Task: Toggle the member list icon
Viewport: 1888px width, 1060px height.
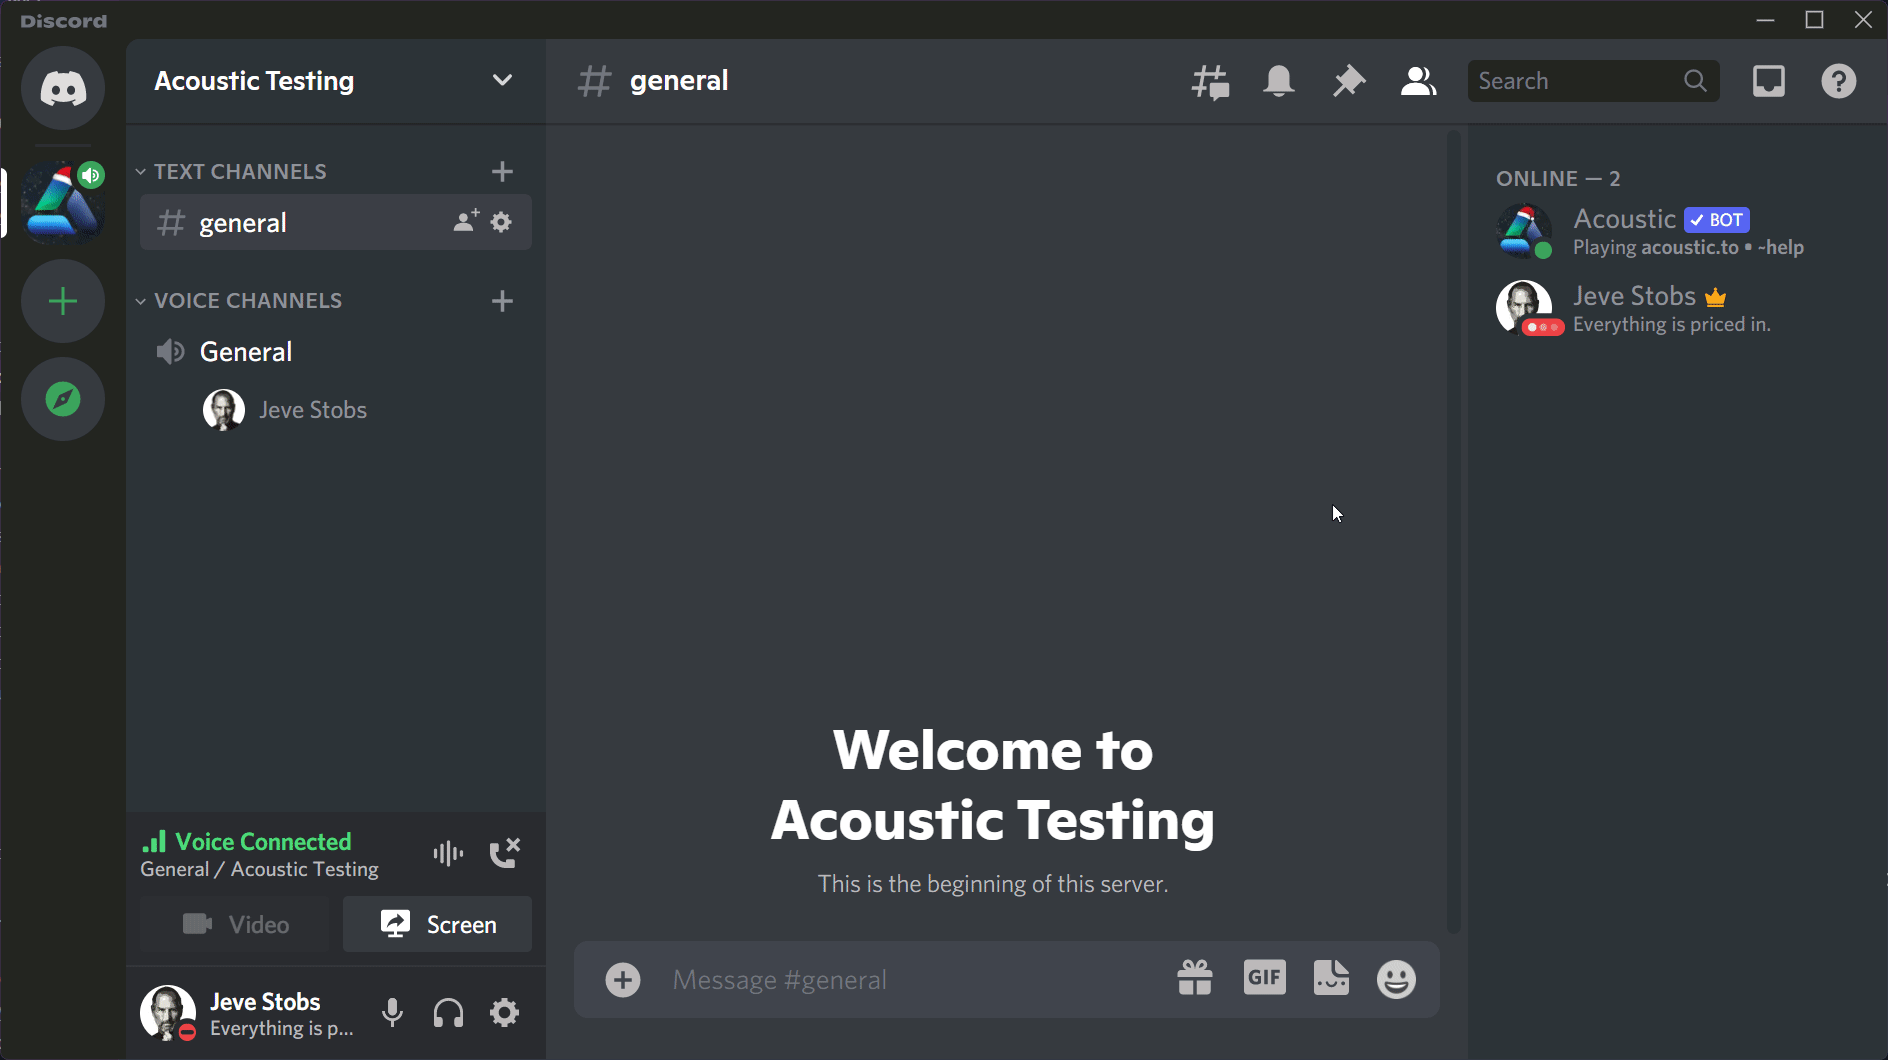Action: (1418, 81)
